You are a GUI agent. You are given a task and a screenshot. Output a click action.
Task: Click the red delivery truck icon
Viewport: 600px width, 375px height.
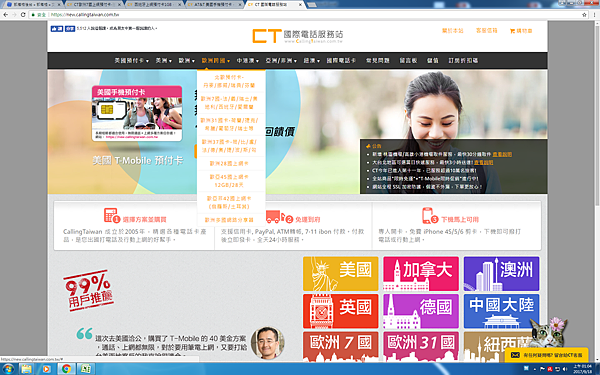(273, 217)
